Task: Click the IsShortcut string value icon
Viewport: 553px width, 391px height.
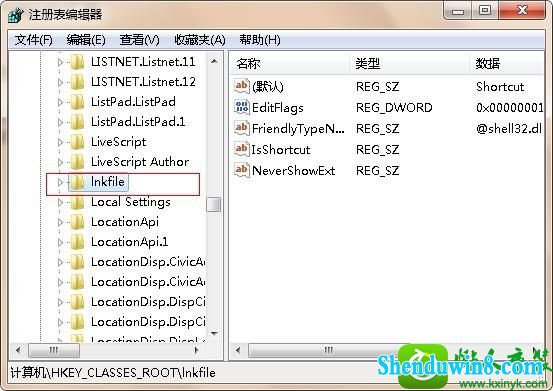Action: (x=242, y=149)
